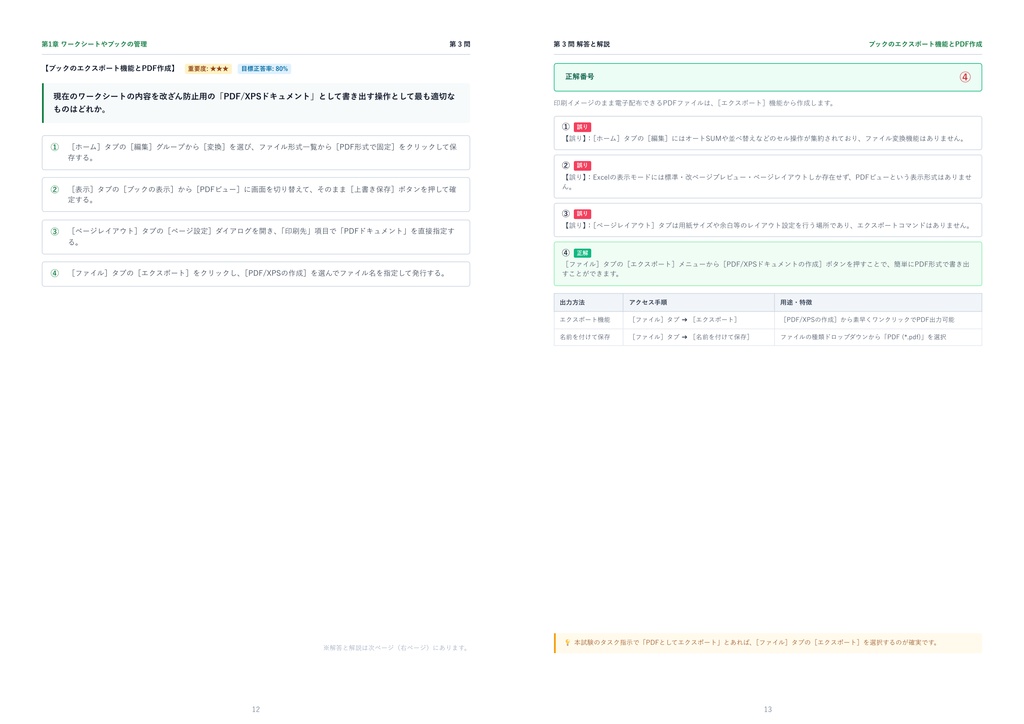Select answer option ④ about ファイル tab エクスポート
This screenshot has width=1024, height=724.
[x=256, y=274]
